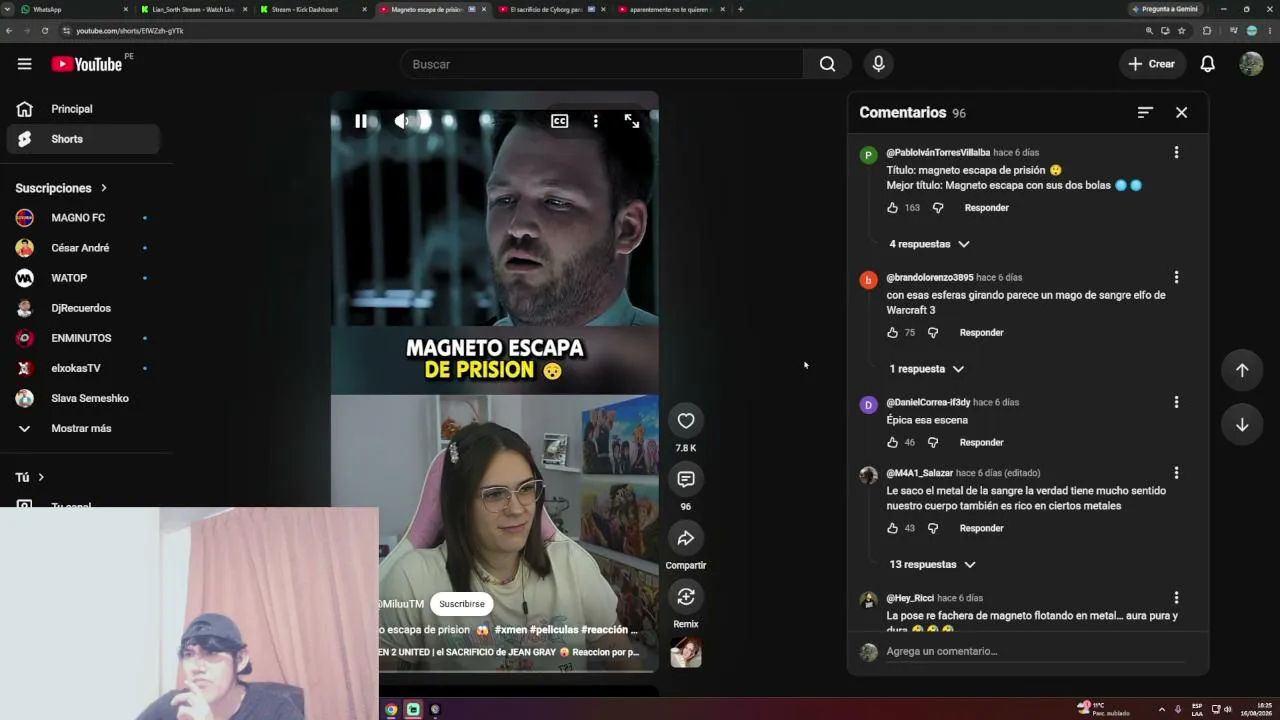Reply to M4A1_Salazar's comment
1280x720 pixels.
(x=981, y=528)
